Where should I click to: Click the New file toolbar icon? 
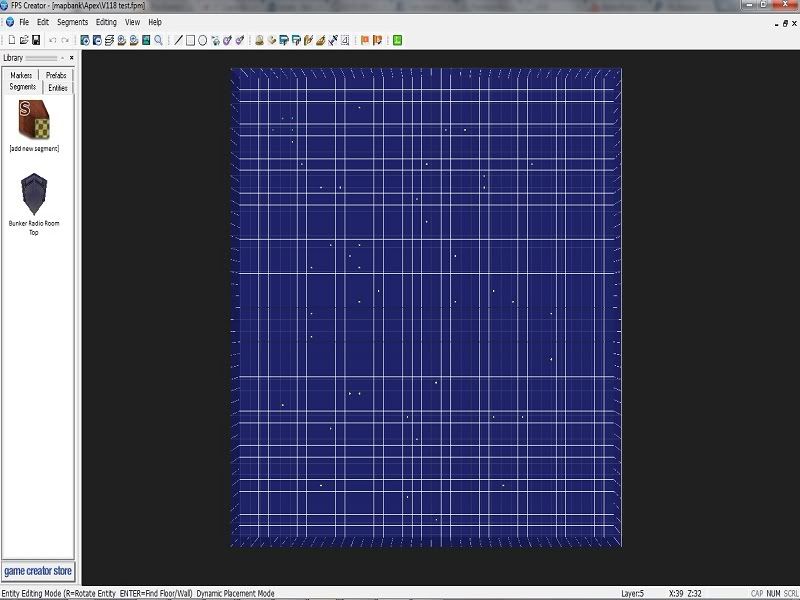[x=11, y=40]
